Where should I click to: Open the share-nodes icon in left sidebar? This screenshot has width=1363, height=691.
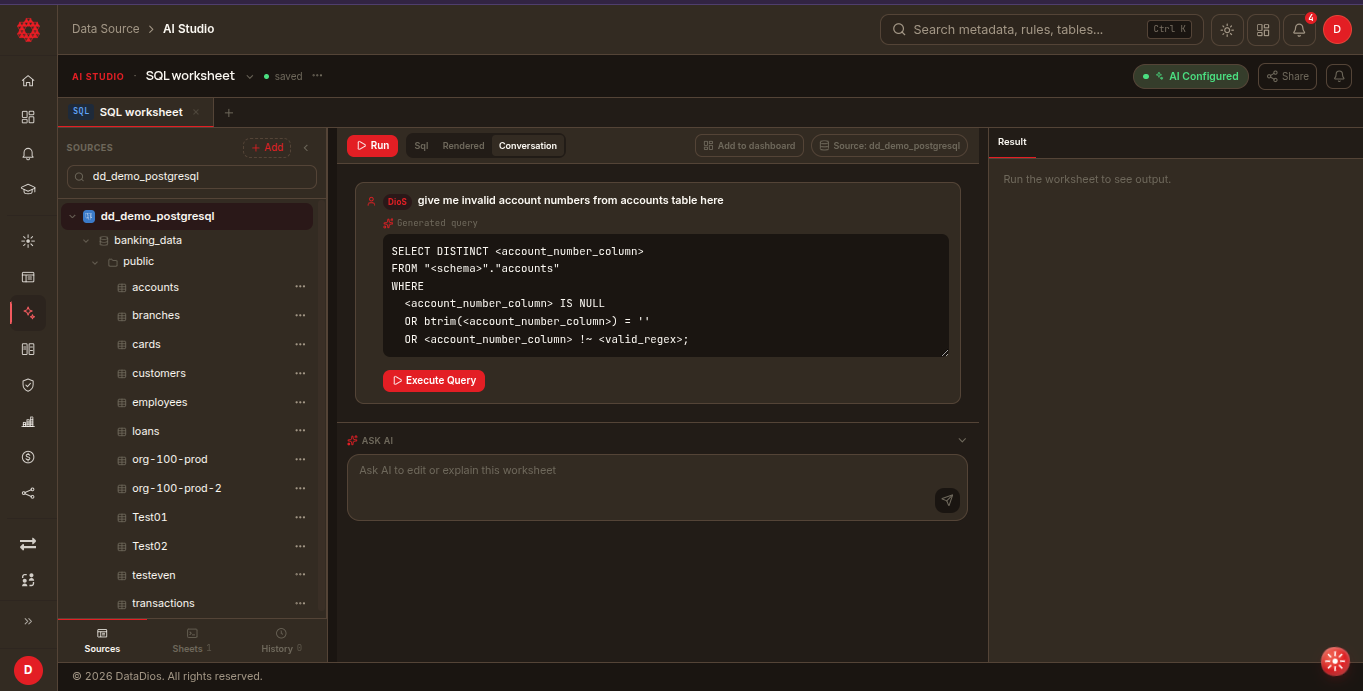coord(28,493)
